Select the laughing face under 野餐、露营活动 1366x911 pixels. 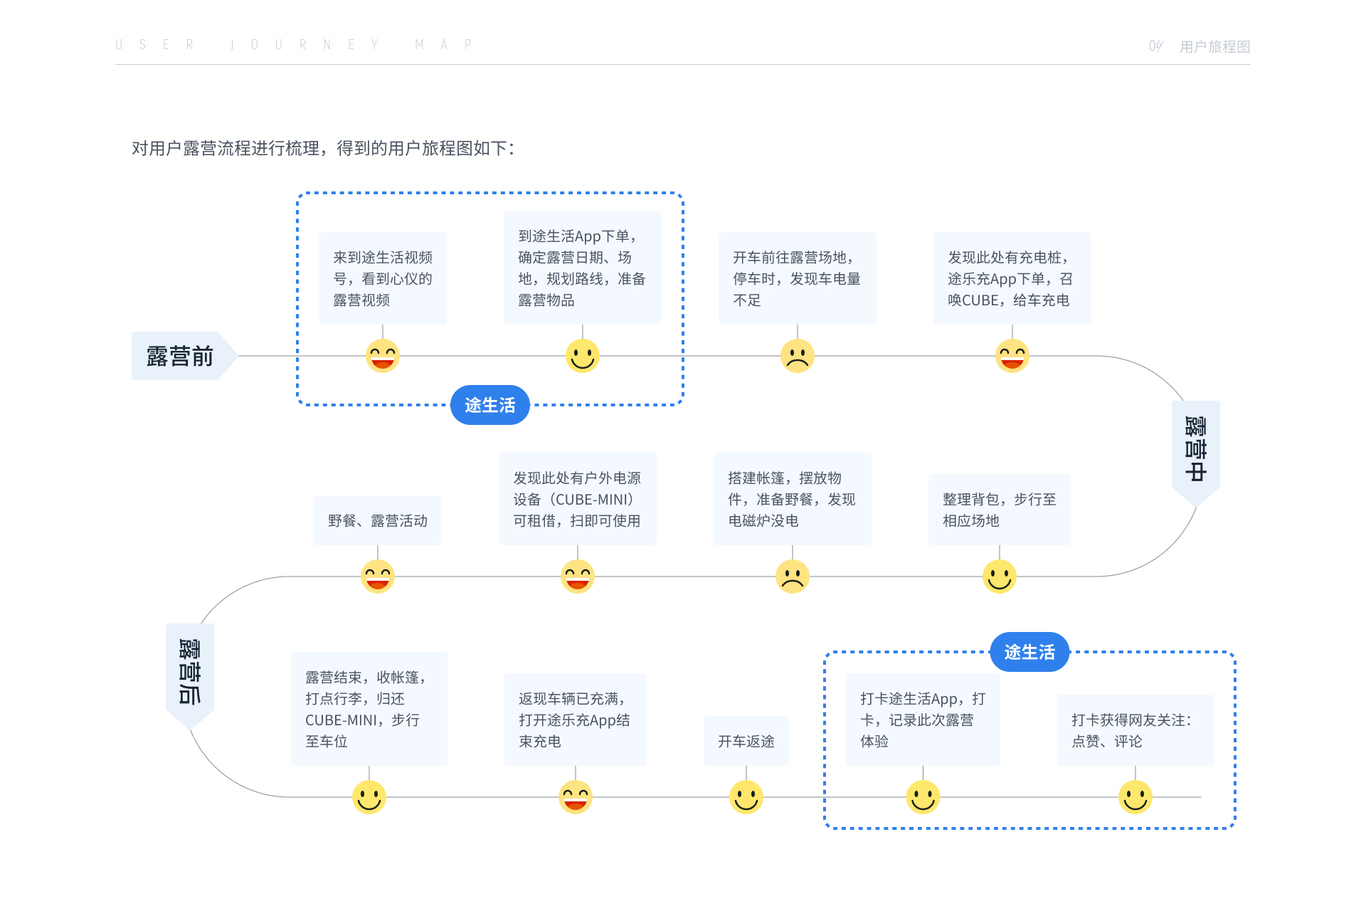coord(378,577)
